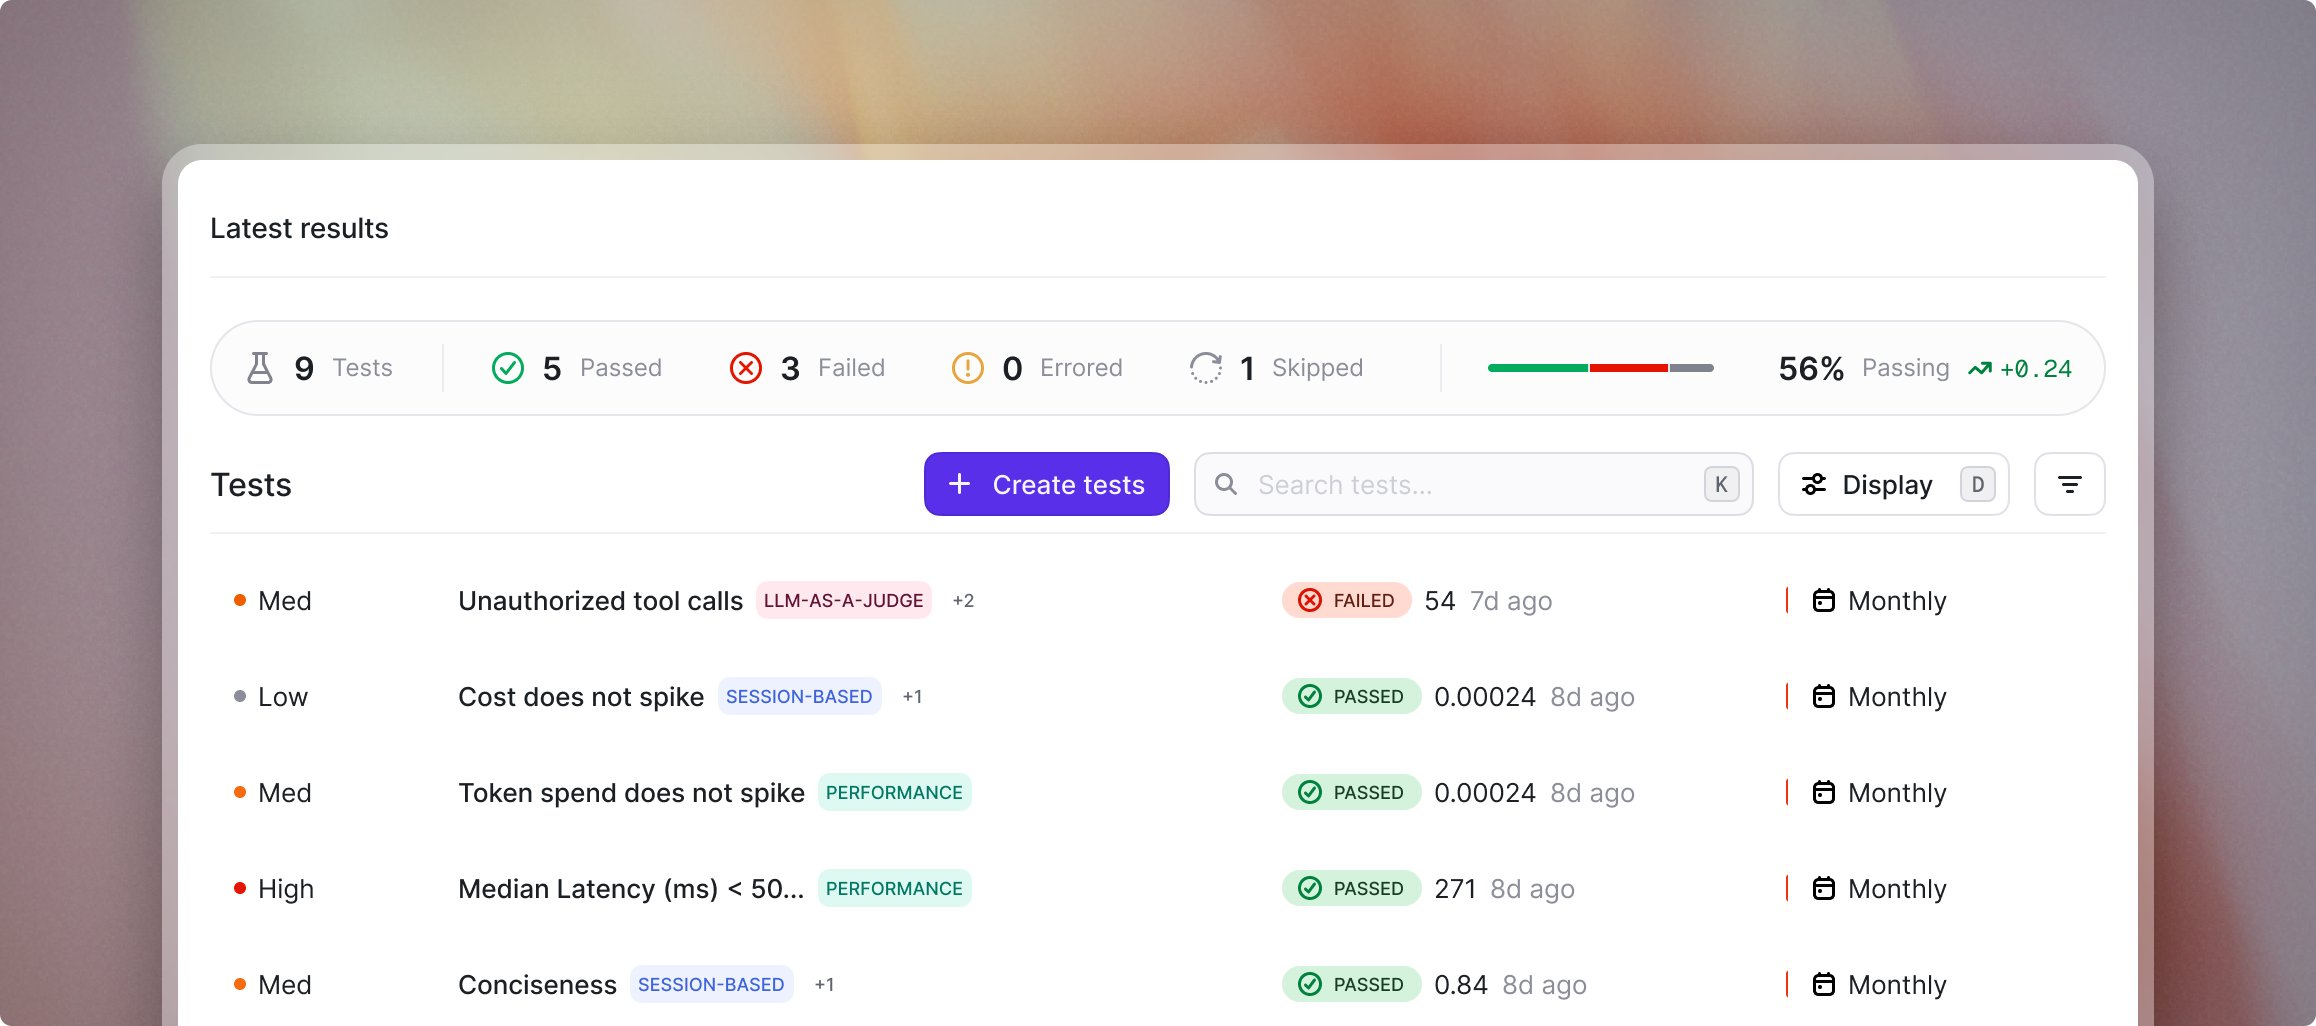Click the High priority label

(x=286, y=889)
